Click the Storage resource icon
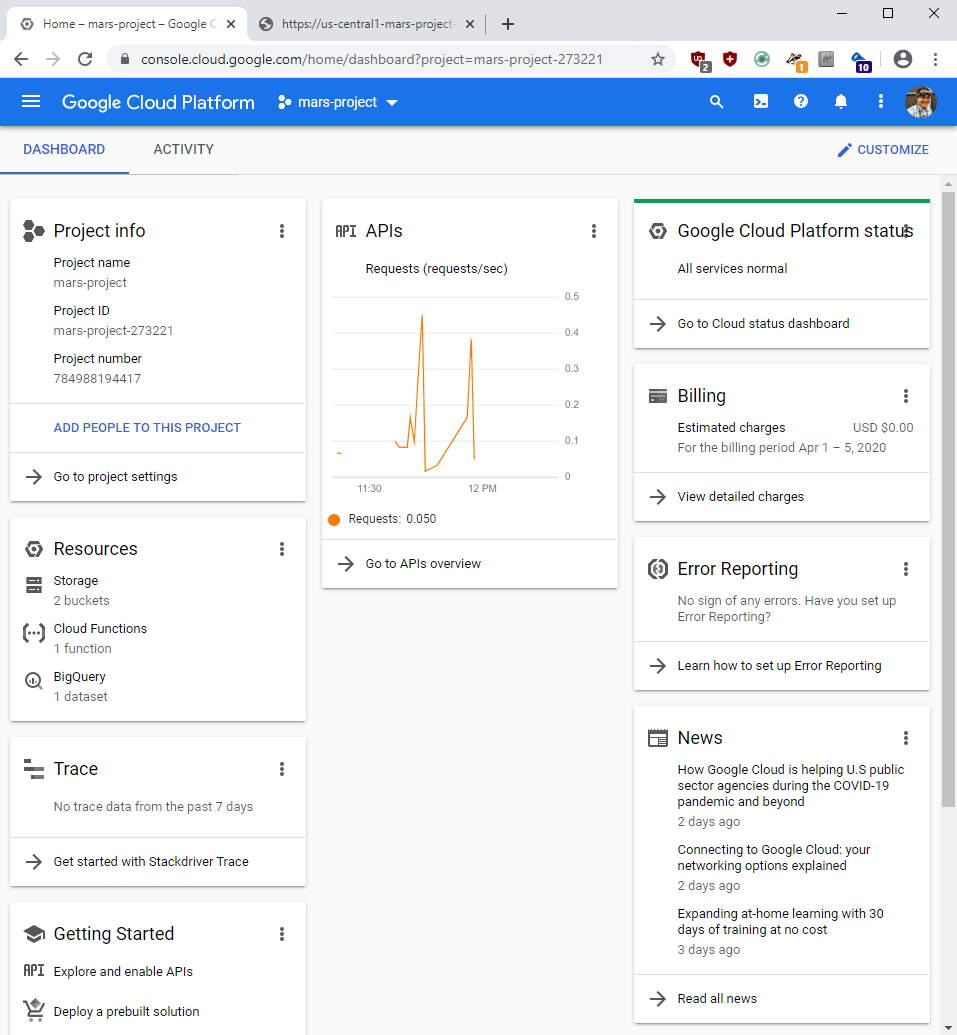The image size is (957, 1035). [x=34, y=585]
